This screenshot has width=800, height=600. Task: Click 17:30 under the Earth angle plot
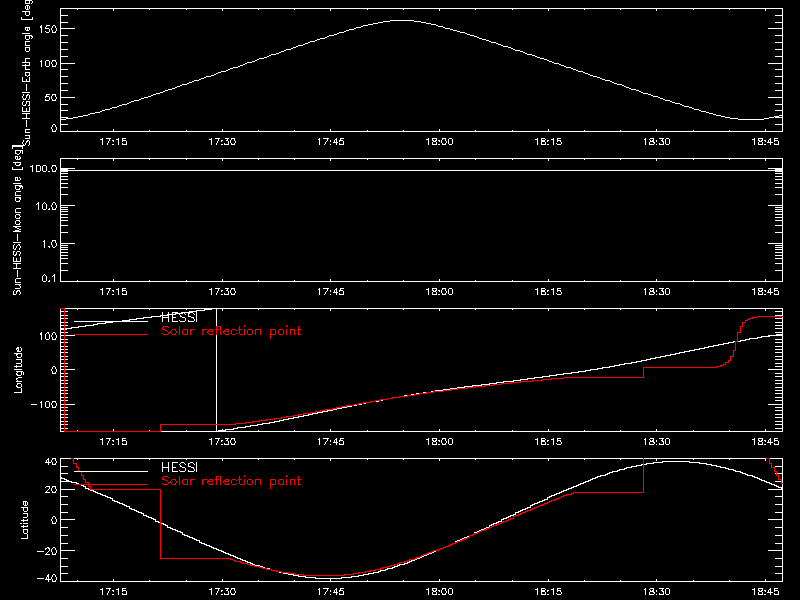222,141
